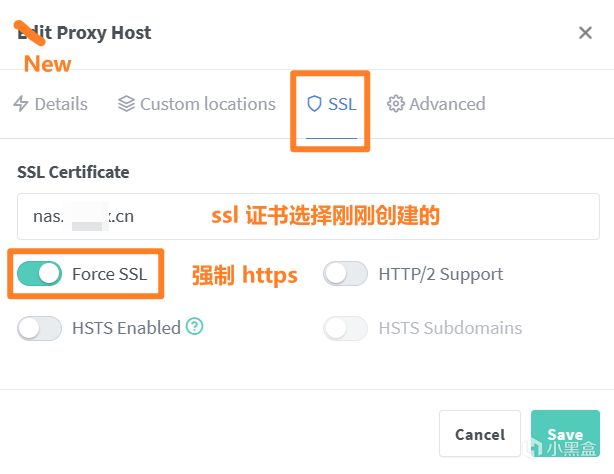Save the proxy host settings
Image resolution: width=614 pixels, height=474 pixels.
coord(565,434)
